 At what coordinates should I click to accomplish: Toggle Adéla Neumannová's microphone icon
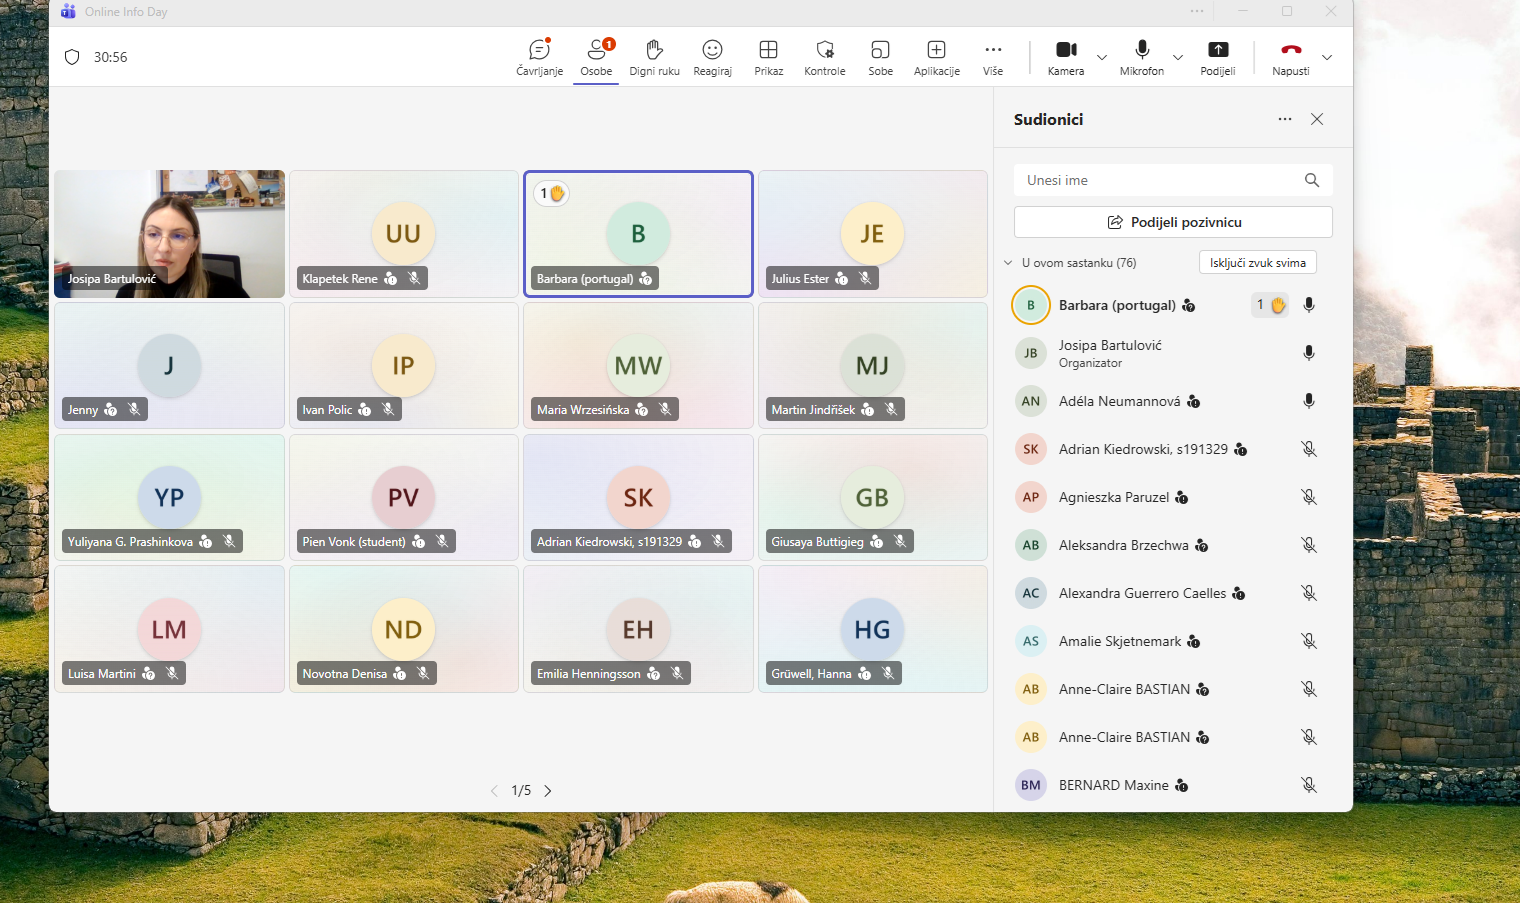tap(1308, 401)
